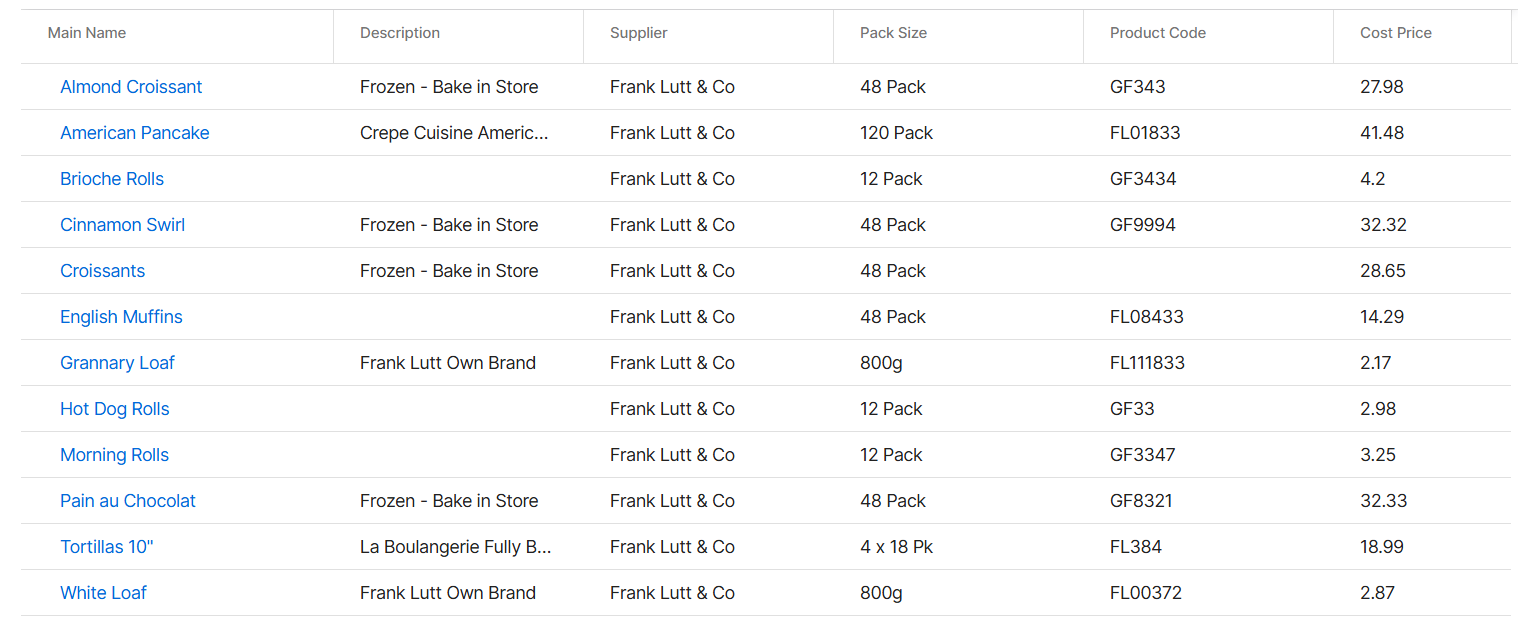Click the truncated La Boulangerie description cell
The width and height of the screenshot is (1520, 622).
tap(456, 547)
